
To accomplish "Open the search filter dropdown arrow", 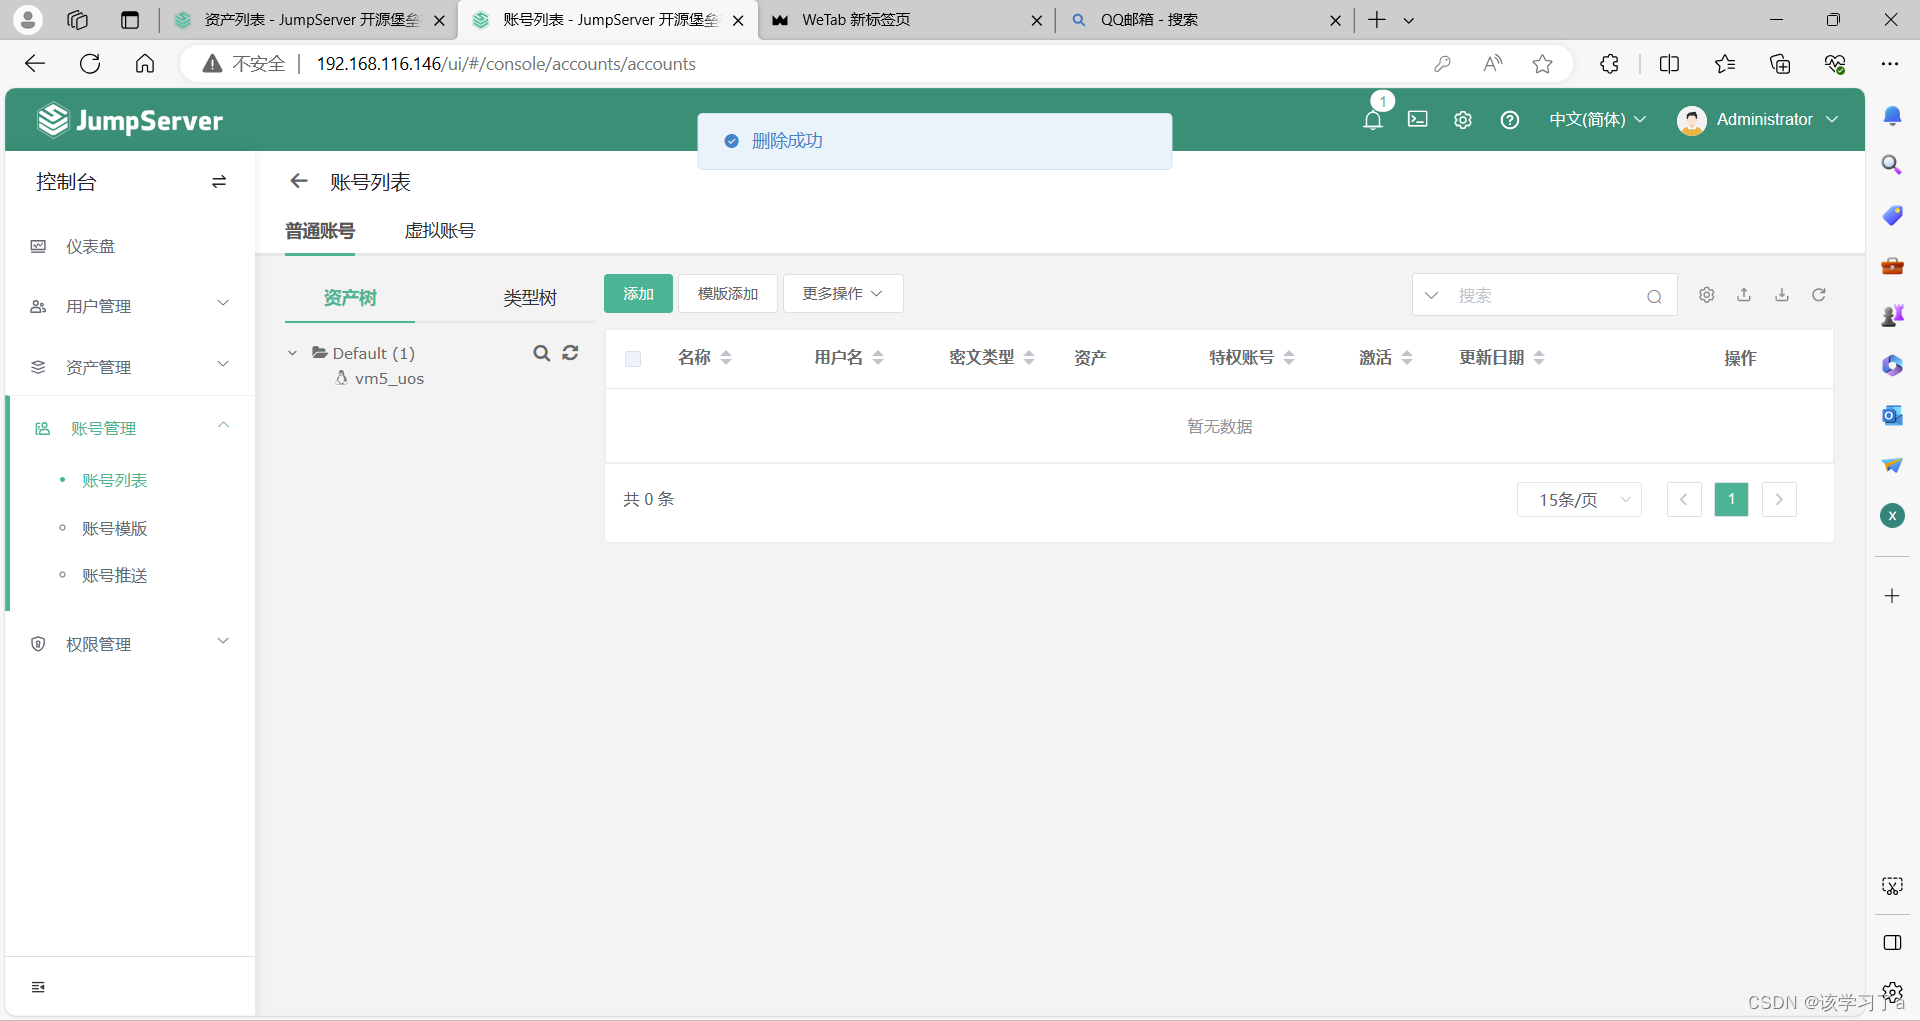I will (x=1431, y=295).
